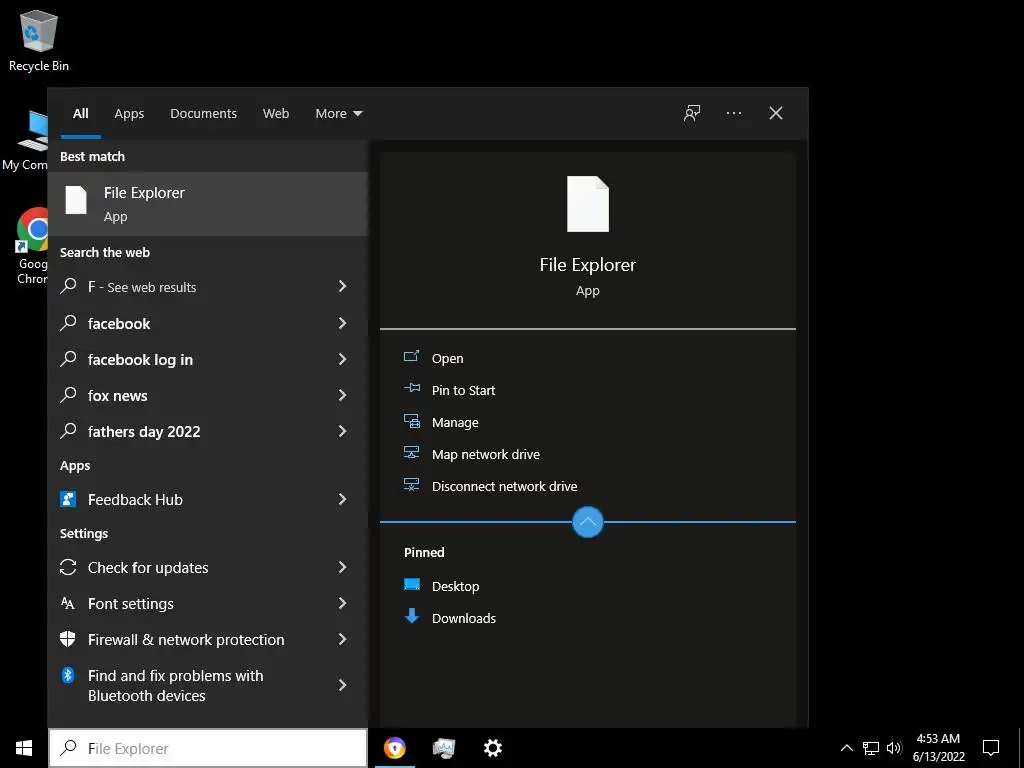Screen dimensions: 1024x768
Task: Click the Map network drive icon
Action: tap(411, 453)
